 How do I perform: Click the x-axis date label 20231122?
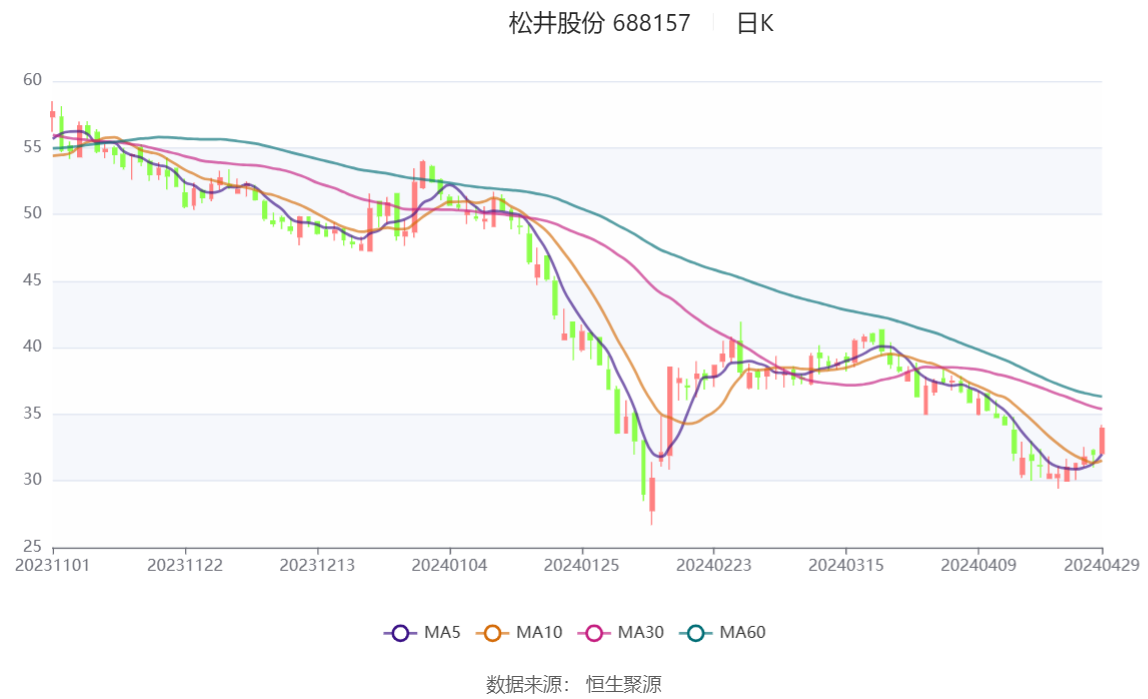pyautogui.click(x=184, y=565)
